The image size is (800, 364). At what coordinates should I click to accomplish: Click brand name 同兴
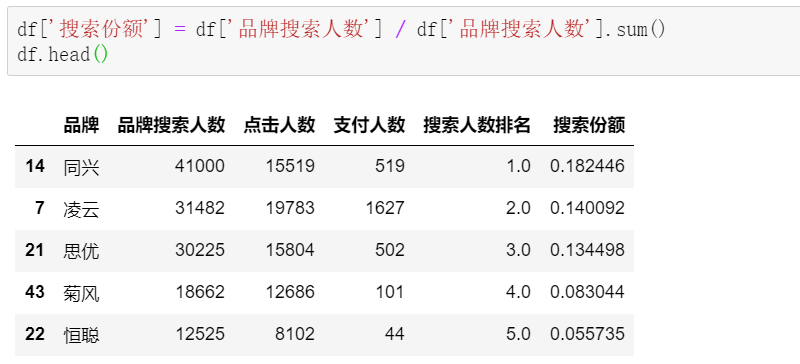click(x=81, y=167)
